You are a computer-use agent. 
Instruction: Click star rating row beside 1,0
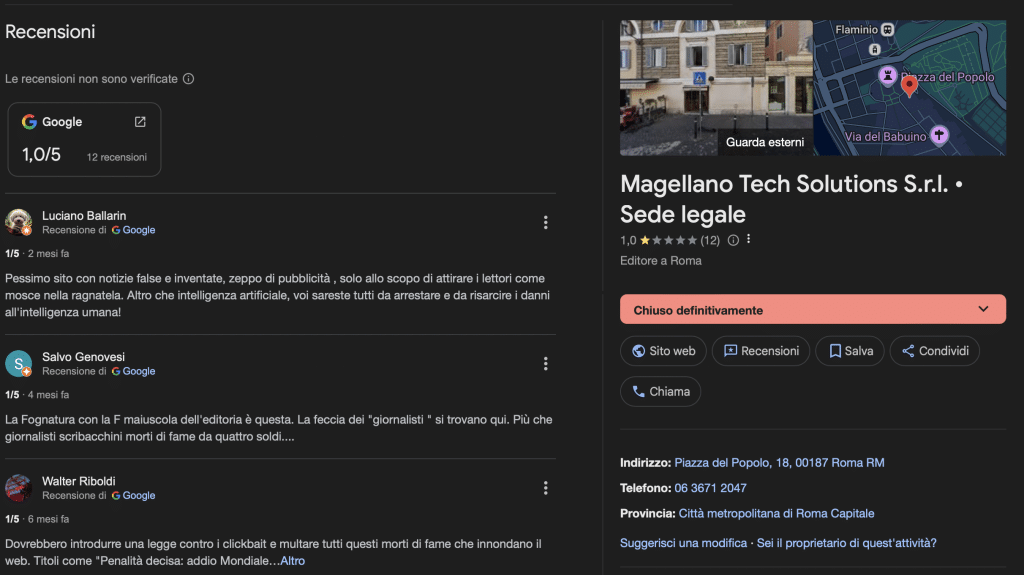tap(668, 240)
